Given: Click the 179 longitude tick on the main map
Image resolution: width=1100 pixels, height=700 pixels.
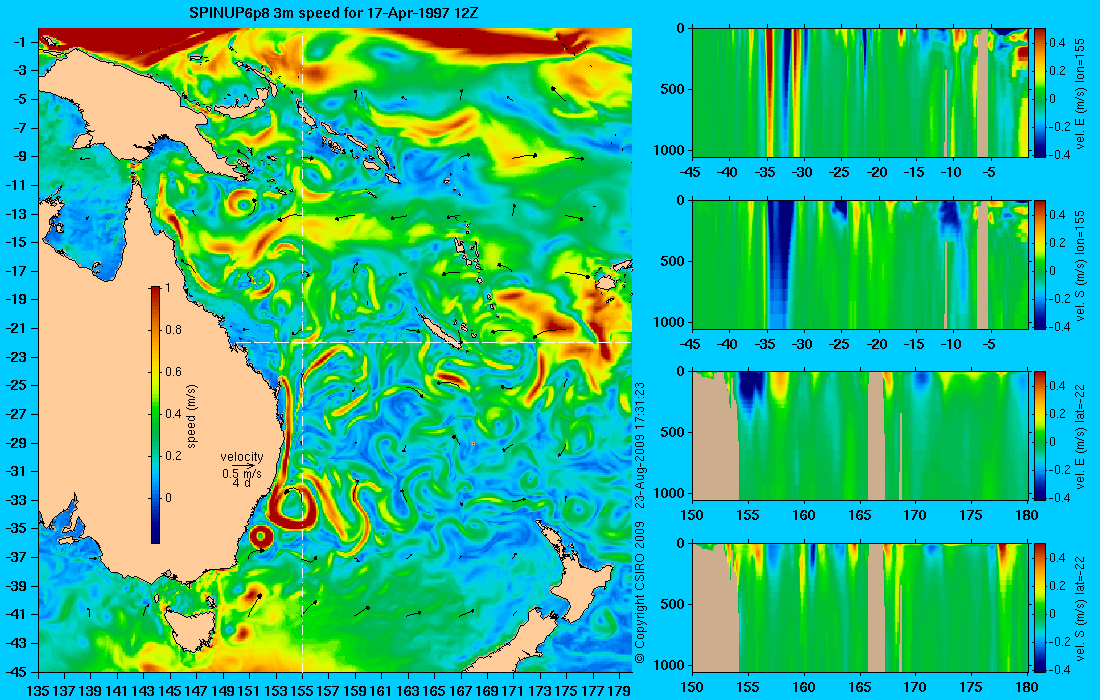Looking at the screenshot, I should [619, 690].
